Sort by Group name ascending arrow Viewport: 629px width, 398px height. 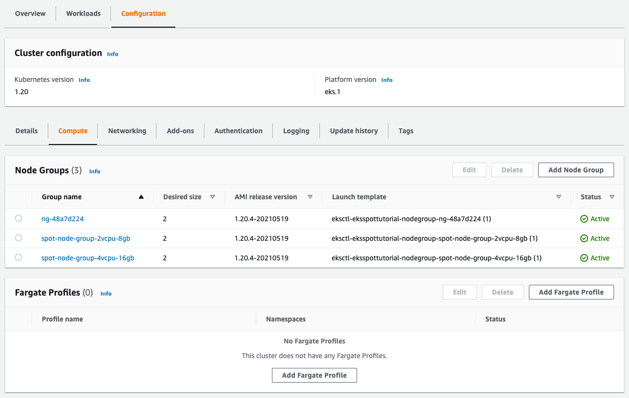coord(141,197)
